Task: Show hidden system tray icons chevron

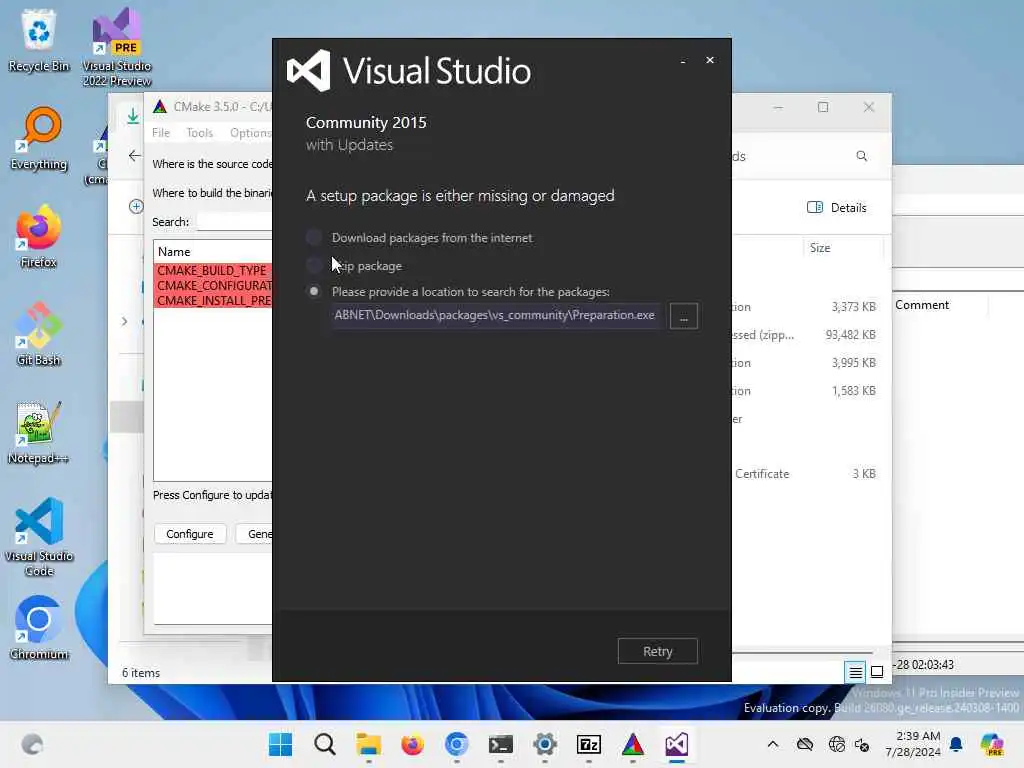Action: coord(773,744)
